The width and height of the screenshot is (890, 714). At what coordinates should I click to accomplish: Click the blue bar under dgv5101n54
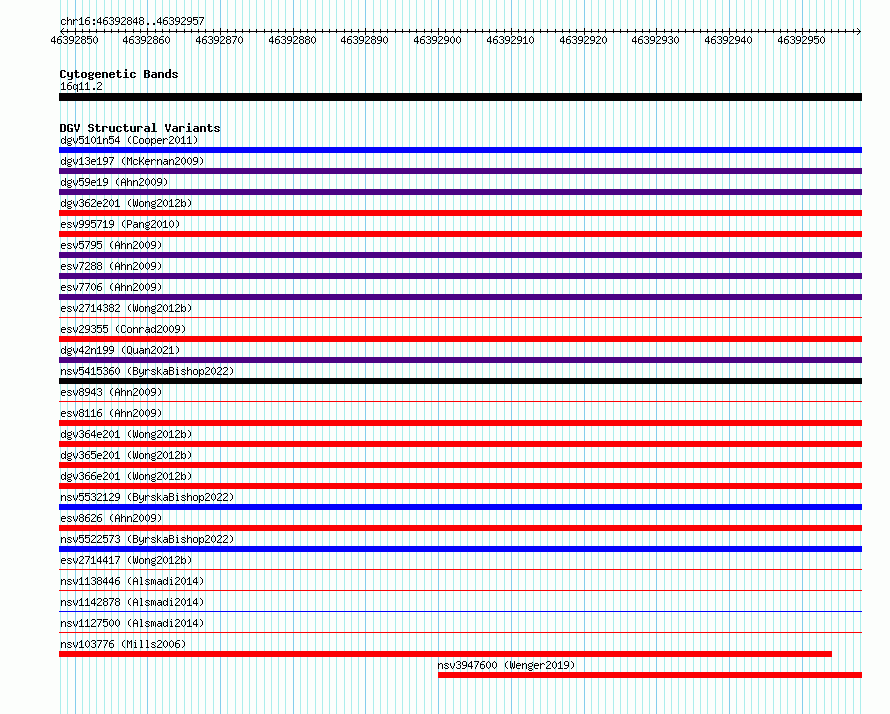(x=460, y=150)
